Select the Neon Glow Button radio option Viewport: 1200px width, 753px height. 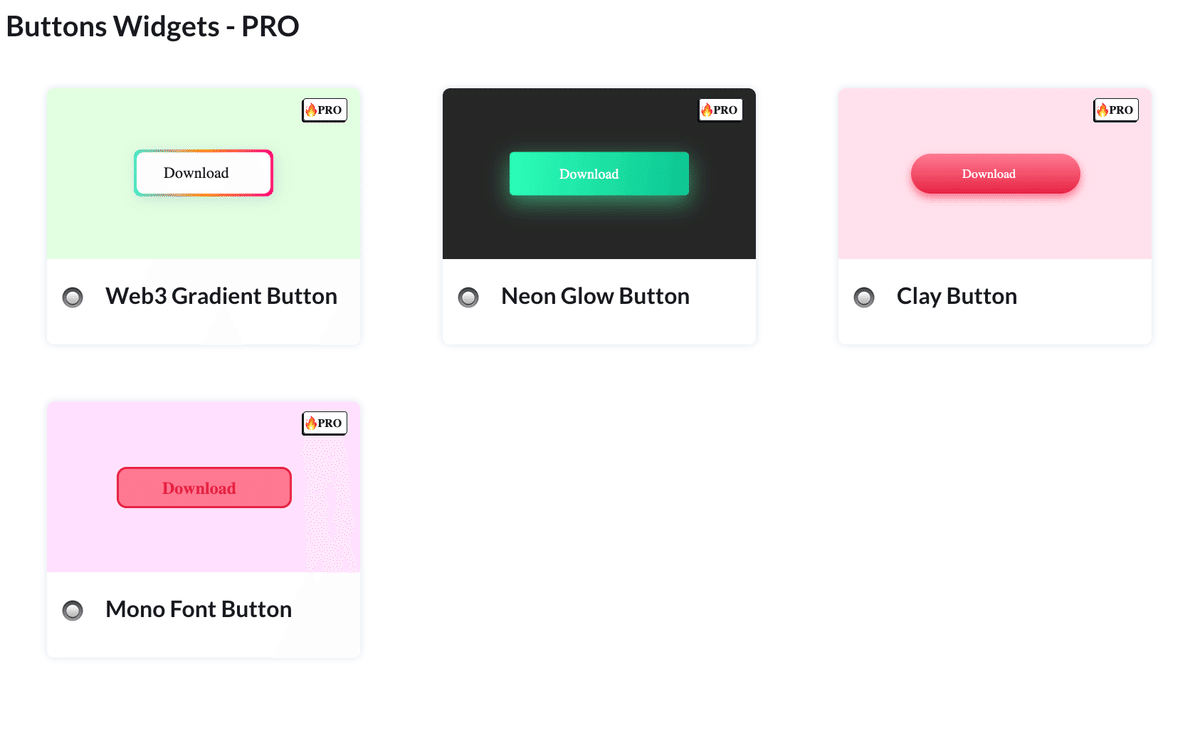[x=468, y=297]
